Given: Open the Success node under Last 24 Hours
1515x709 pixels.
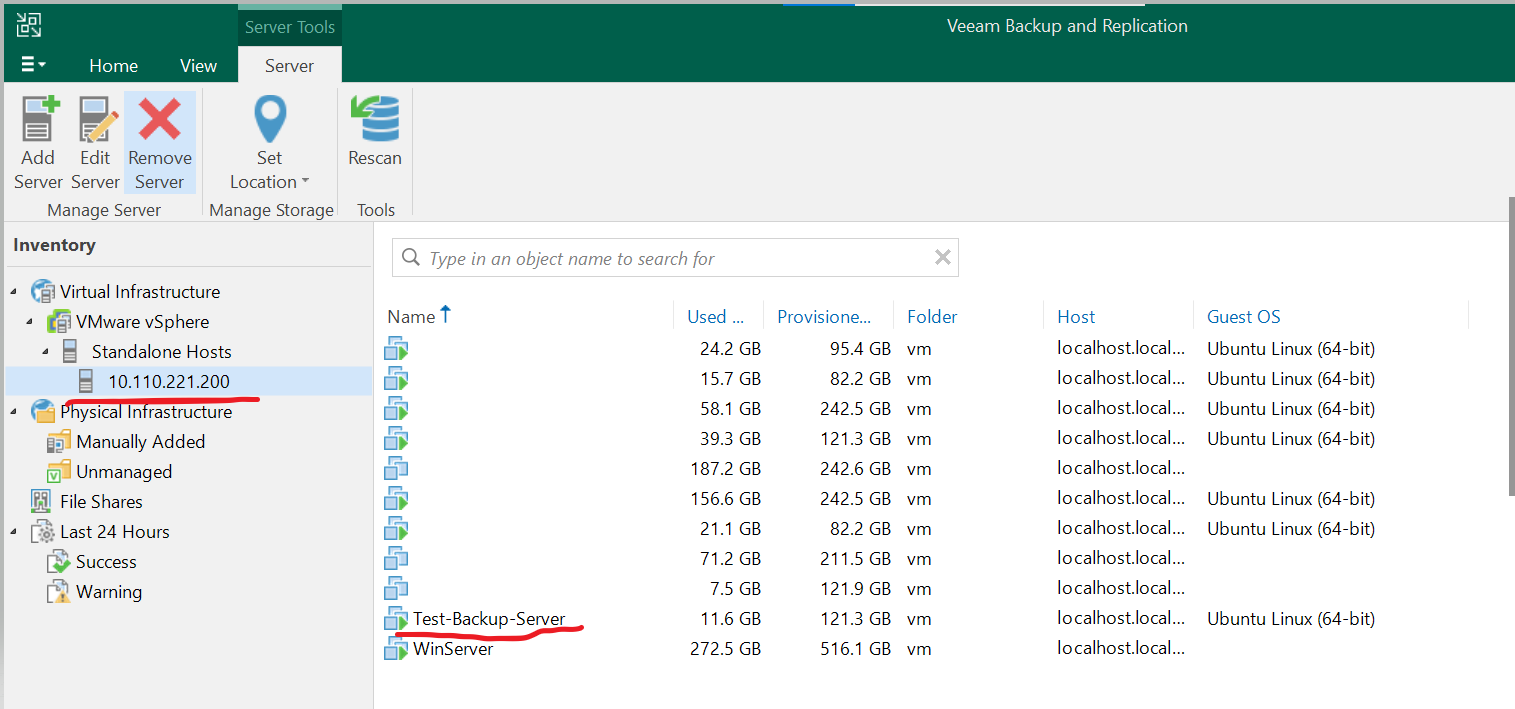Looking at the screenshot, I should (59, 562).
